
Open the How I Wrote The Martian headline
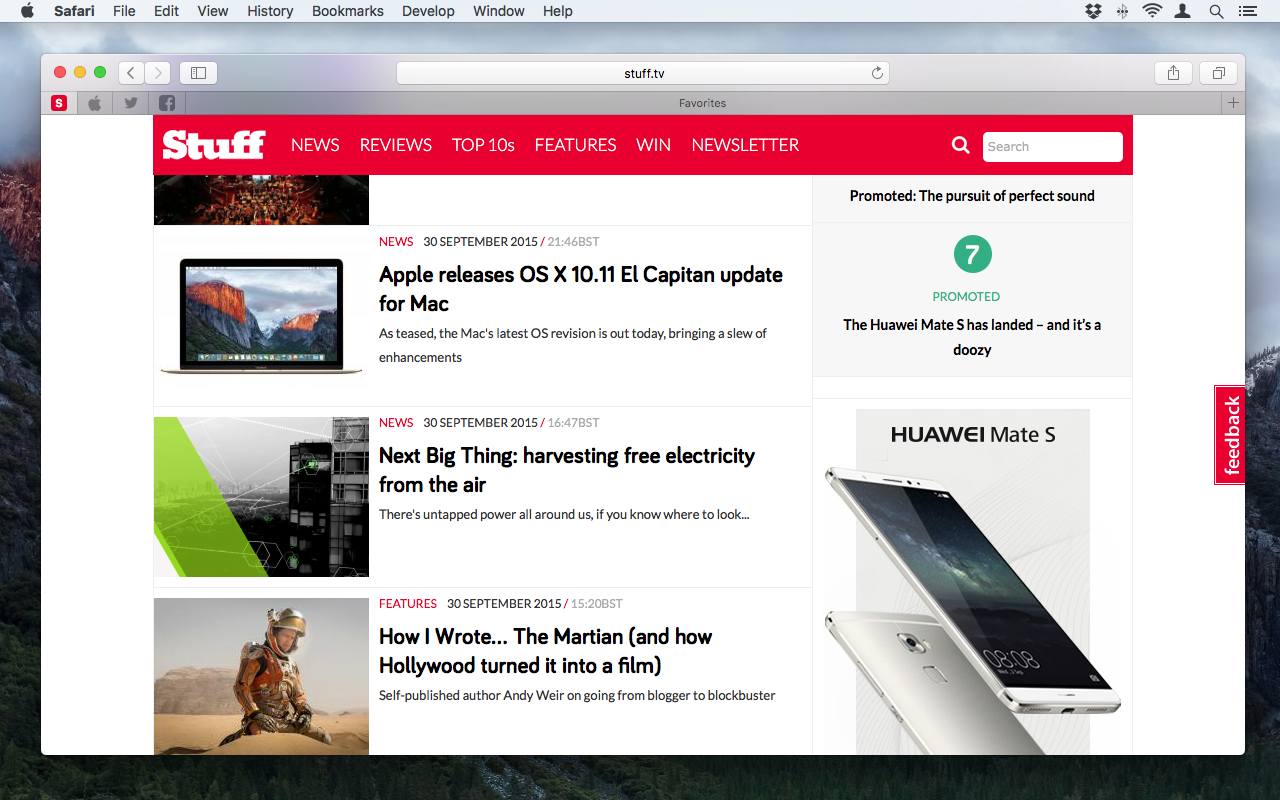[x=545, y=651]
